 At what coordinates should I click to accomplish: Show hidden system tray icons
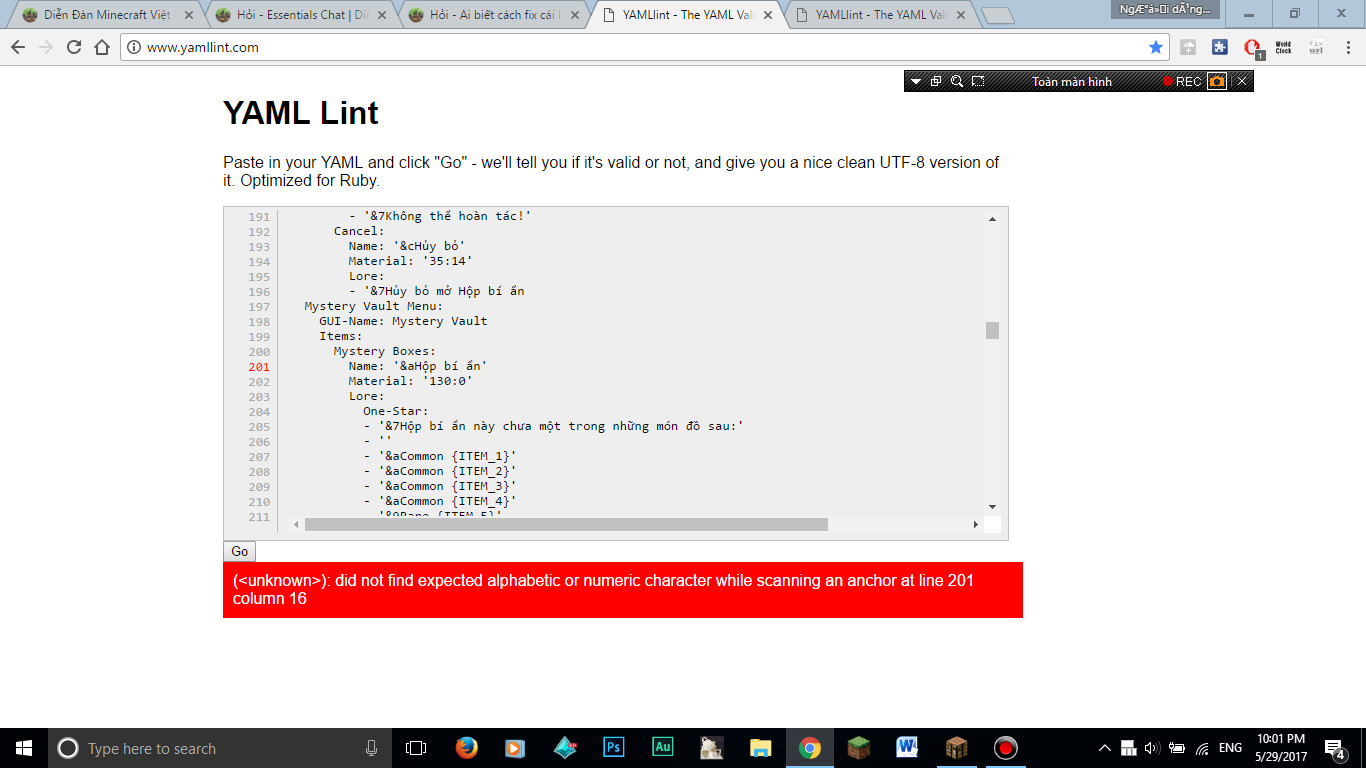click(x=1104, y=748)
